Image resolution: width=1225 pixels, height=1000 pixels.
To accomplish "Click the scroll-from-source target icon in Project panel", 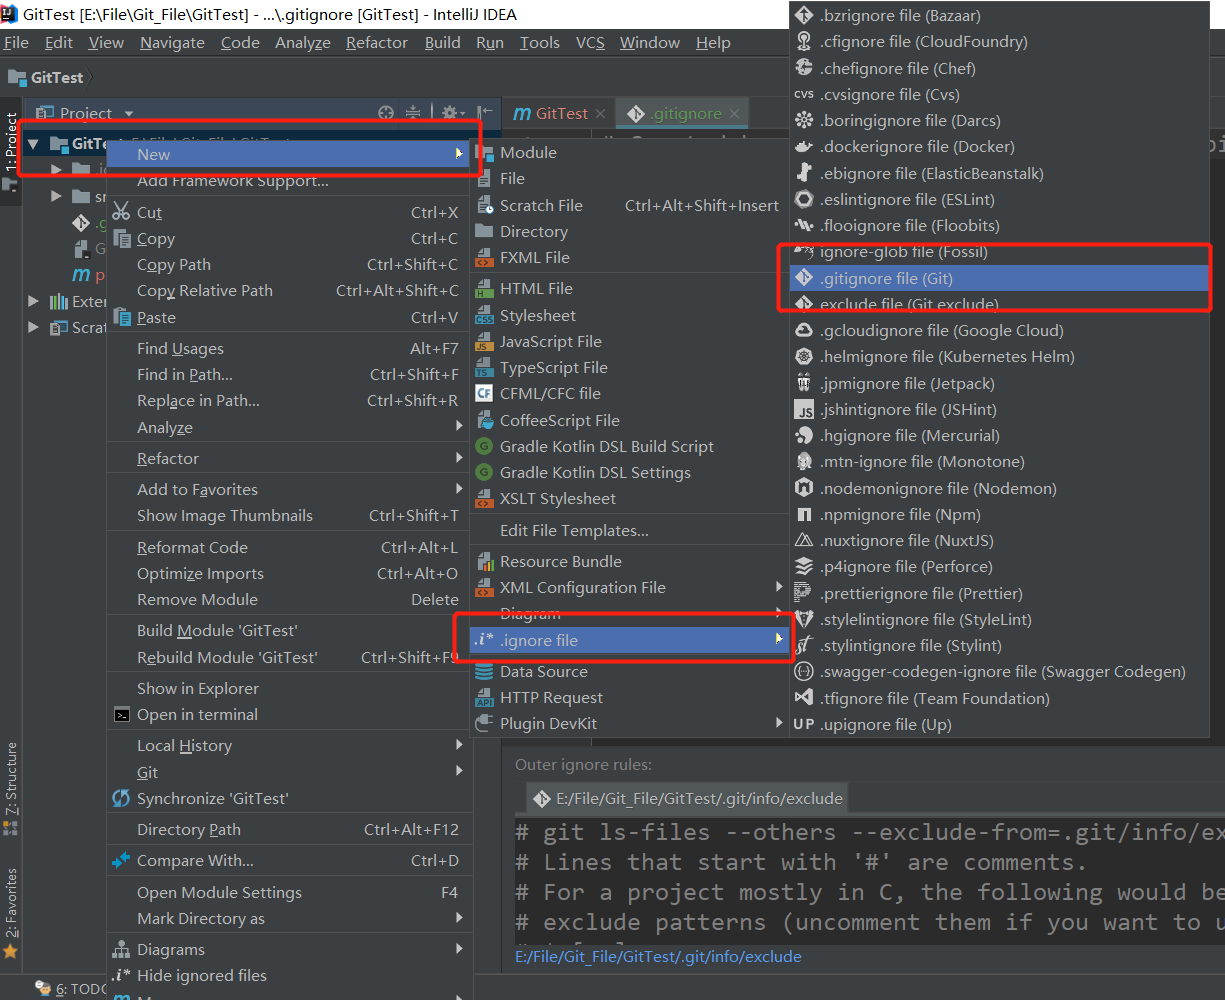I will click(x=386, y=113).
